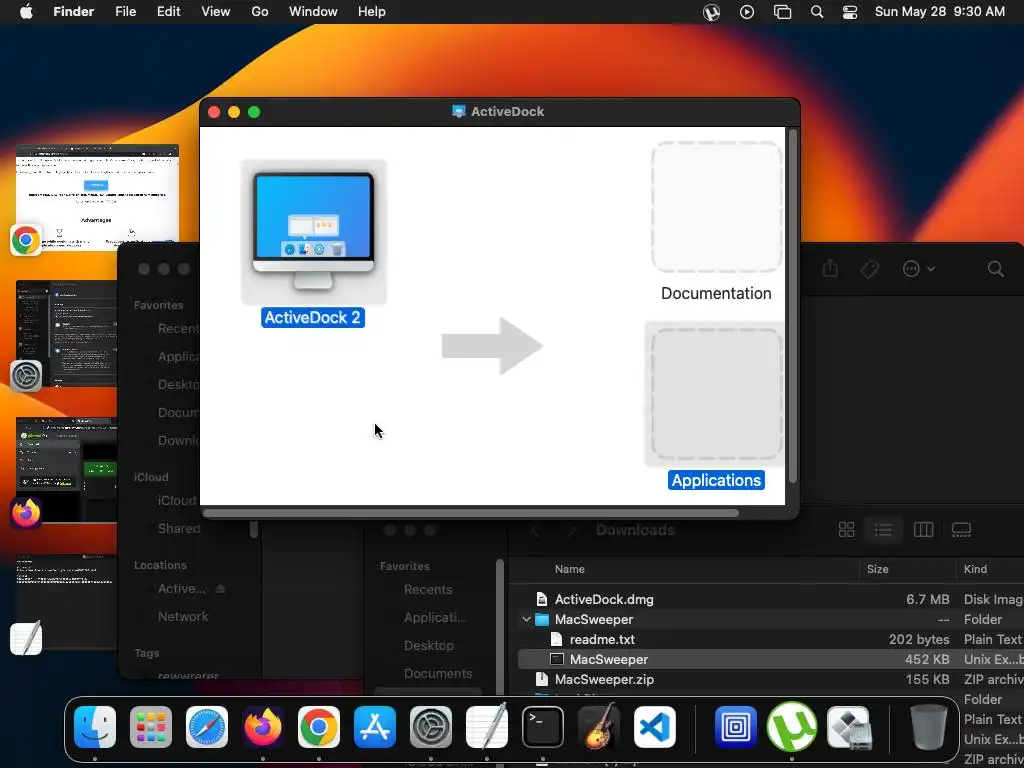Switch Downloads window to gallery view
This screenshot has height=768, width=1024.
(x=961, y=530)
